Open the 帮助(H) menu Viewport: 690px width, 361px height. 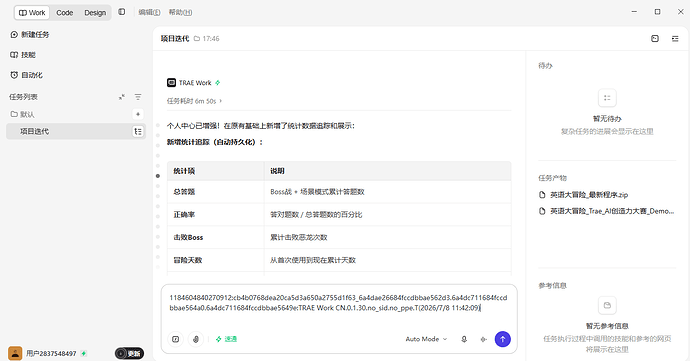click(180, 12)
